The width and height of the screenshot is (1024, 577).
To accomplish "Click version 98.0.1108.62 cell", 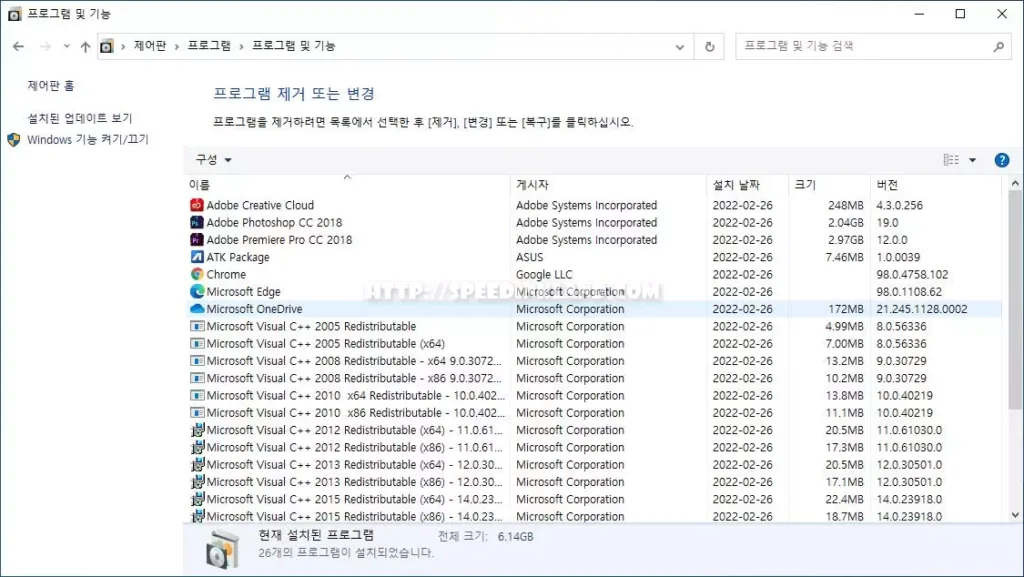I will click(909, 292).
